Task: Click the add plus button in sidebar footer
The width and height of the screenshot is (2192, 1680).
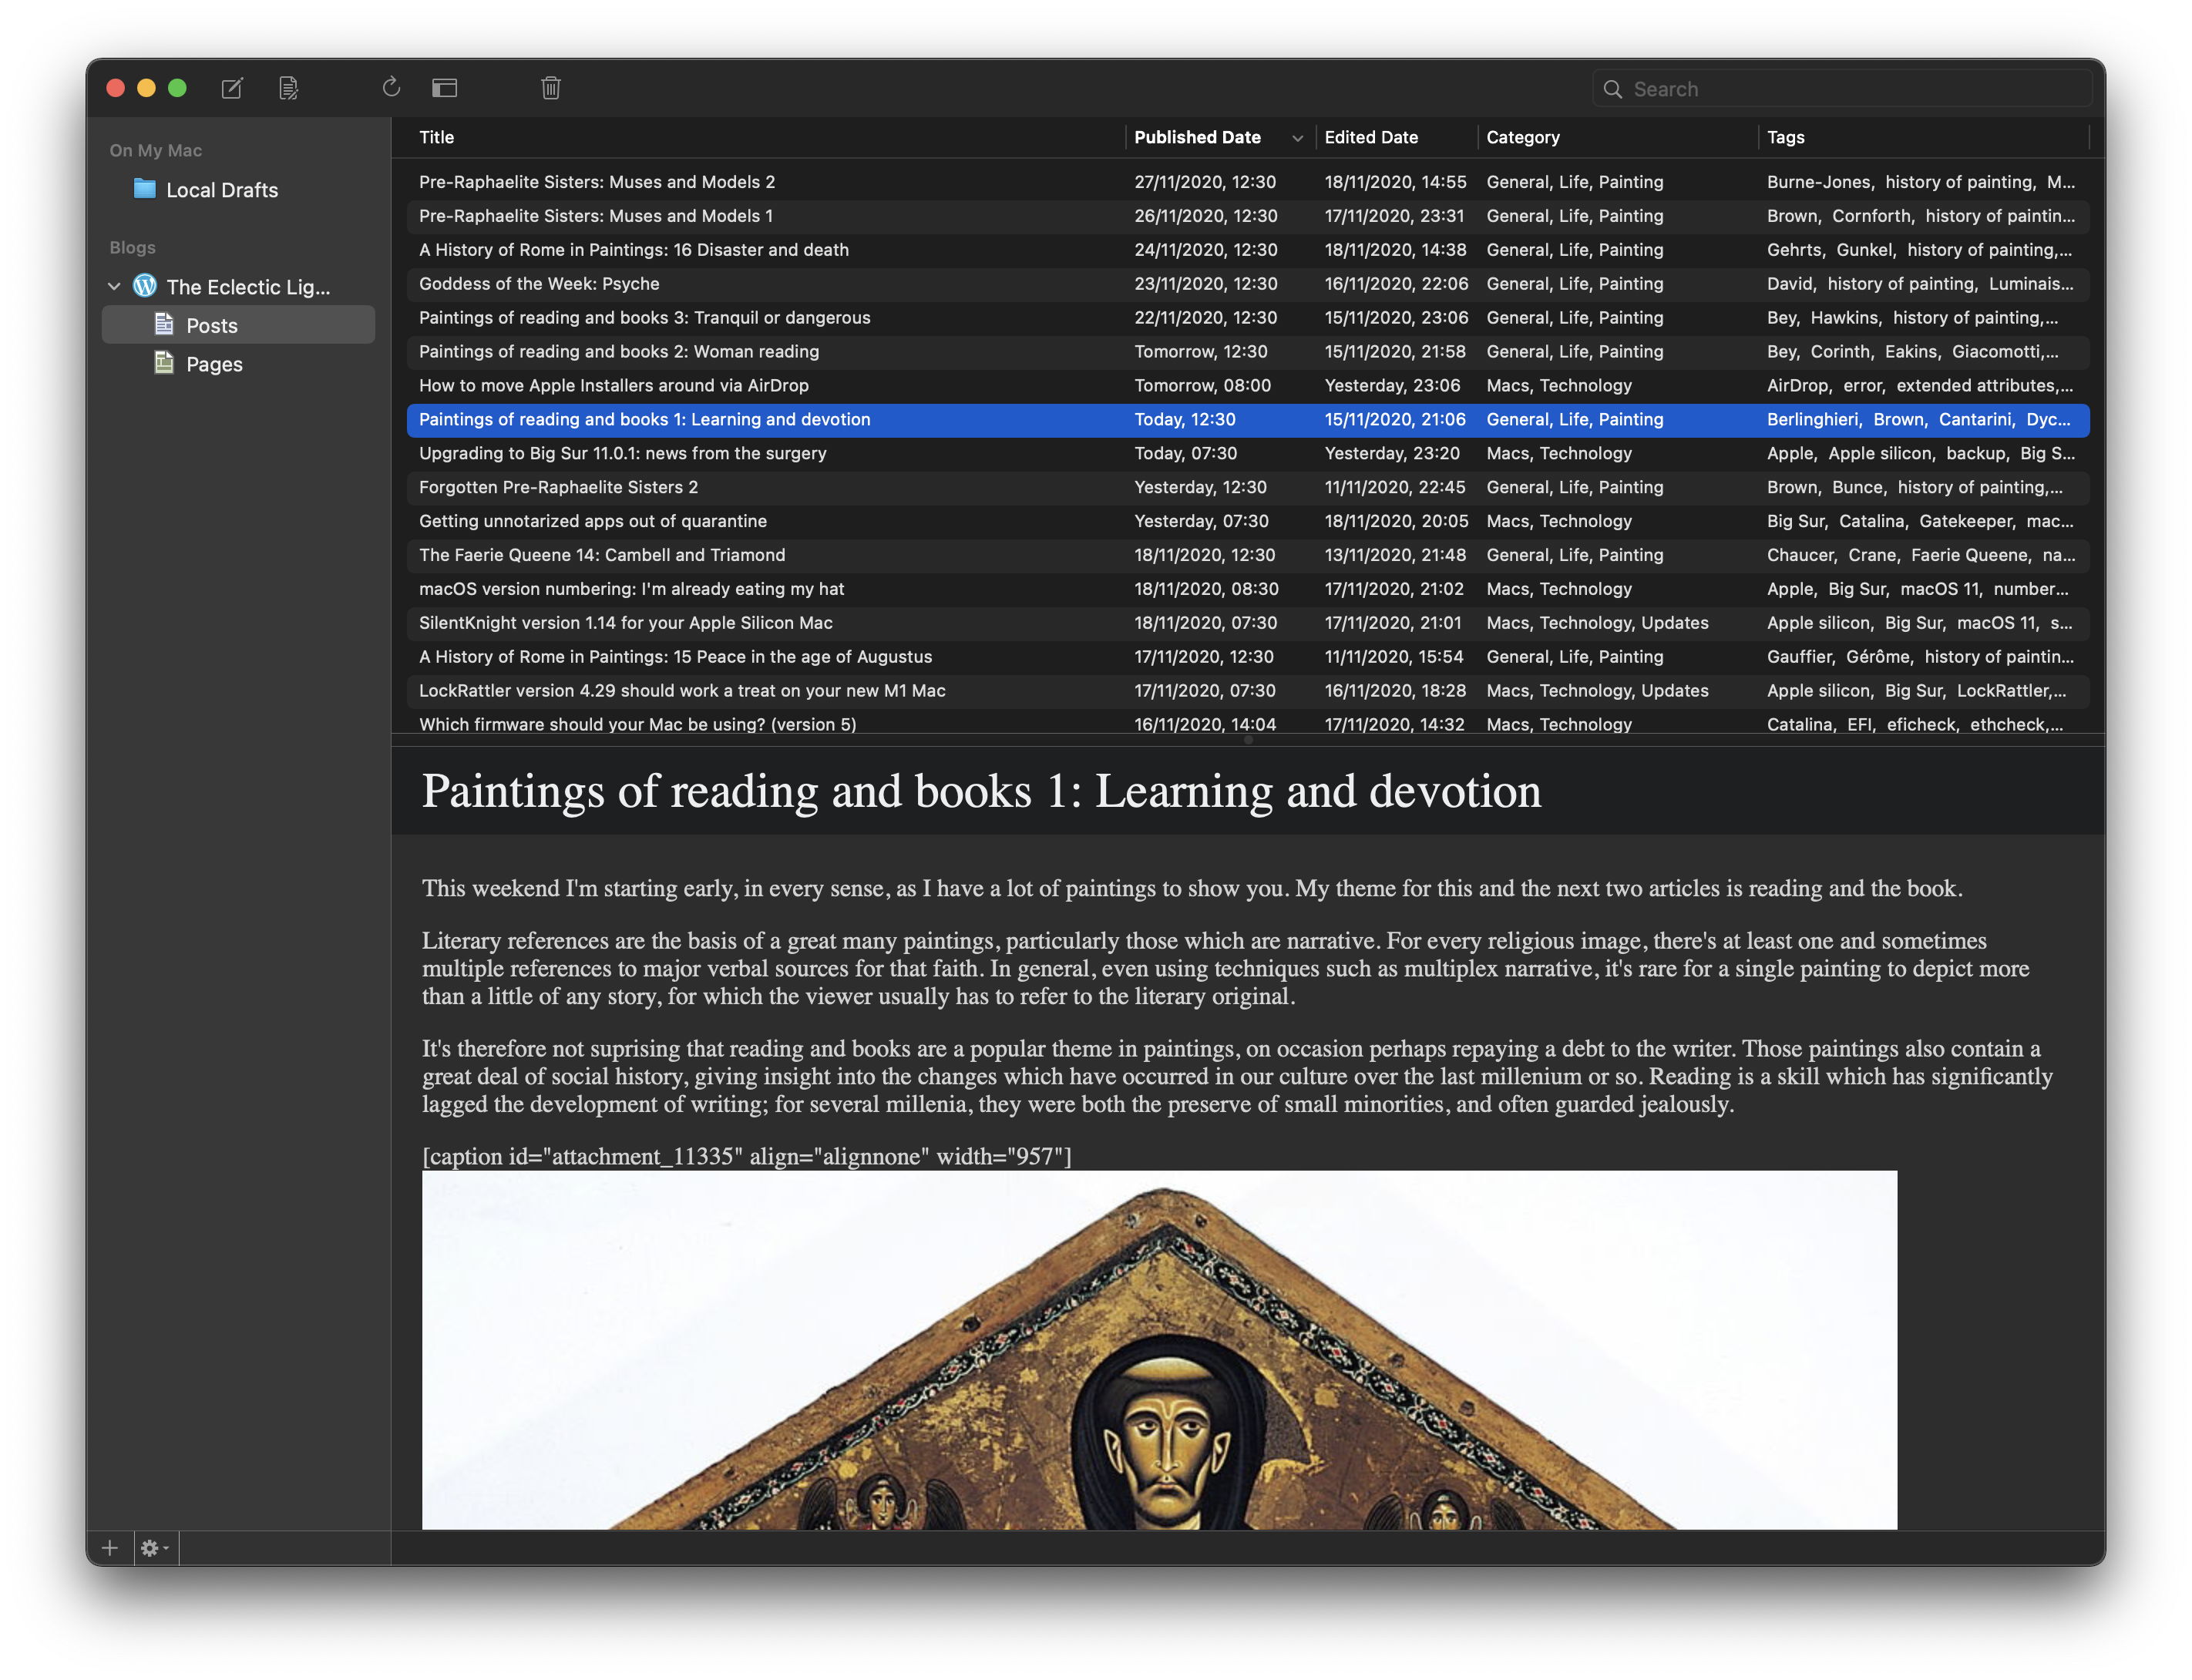Action: click(x=110, y=1548)
